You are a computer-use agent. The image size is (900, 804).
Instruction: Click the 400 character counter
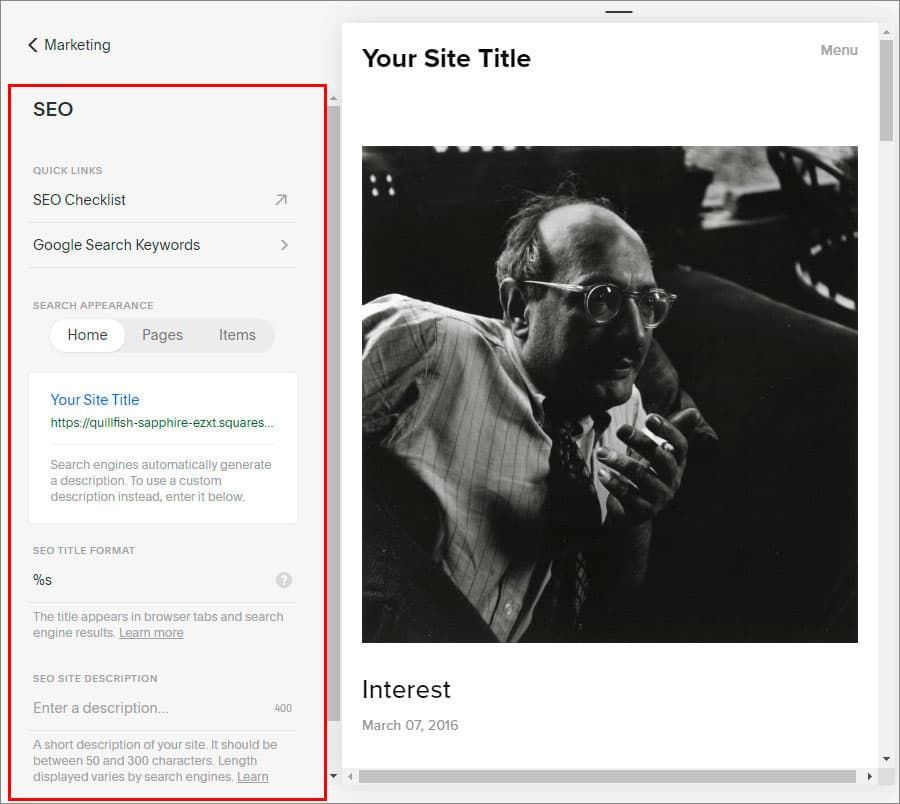point(283,709)
